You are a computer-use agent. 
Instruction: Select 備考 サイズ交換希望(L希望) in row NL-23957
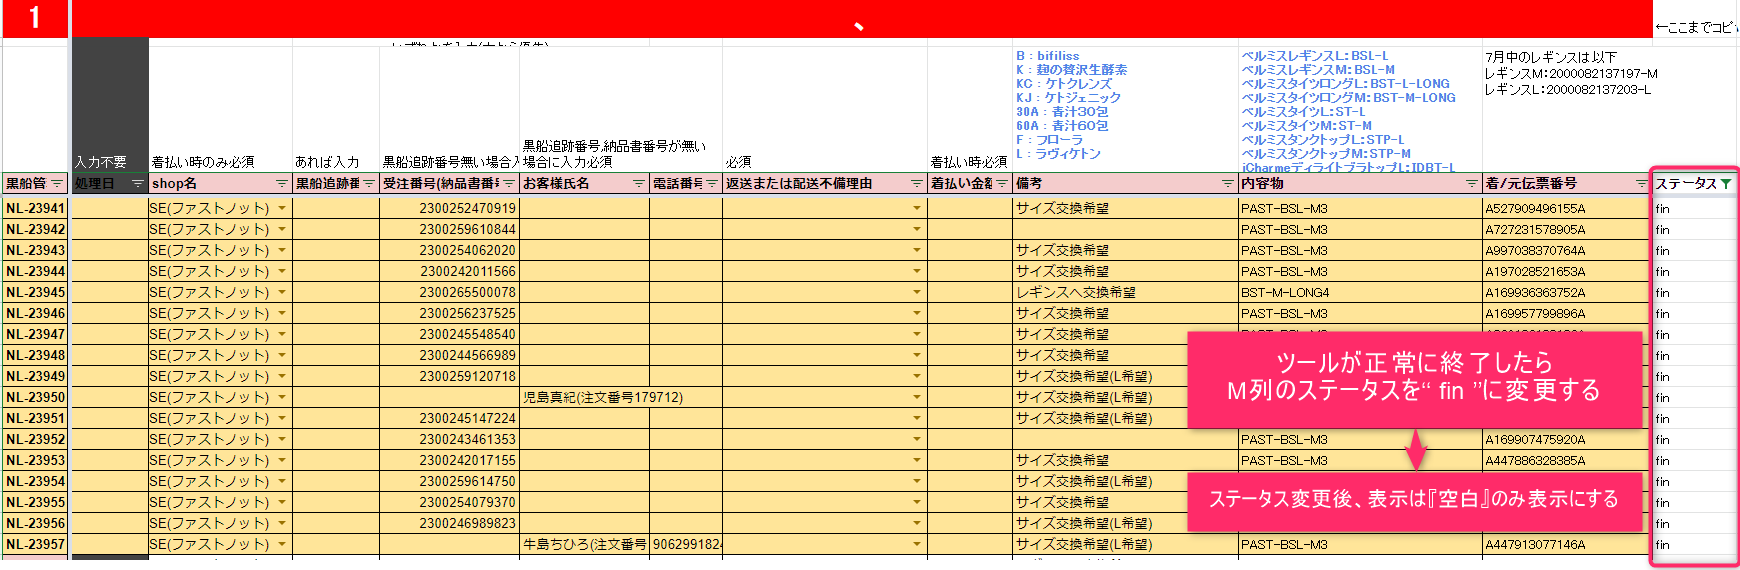(x=1126, y=544)
